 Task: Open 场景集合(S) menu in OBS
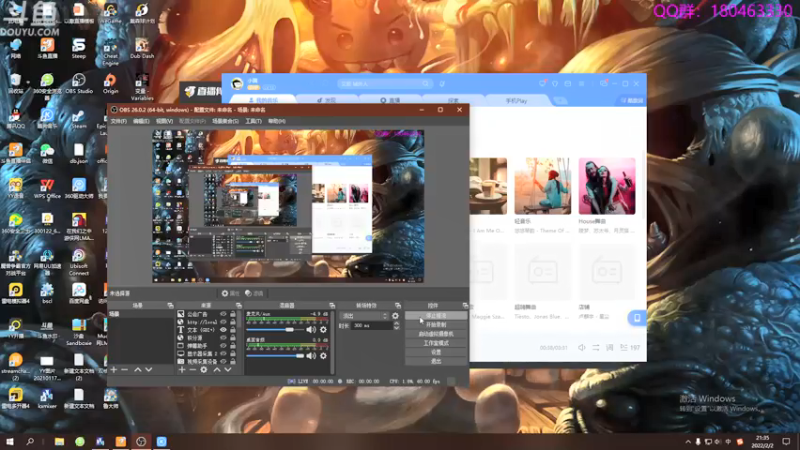coord(225,121)
